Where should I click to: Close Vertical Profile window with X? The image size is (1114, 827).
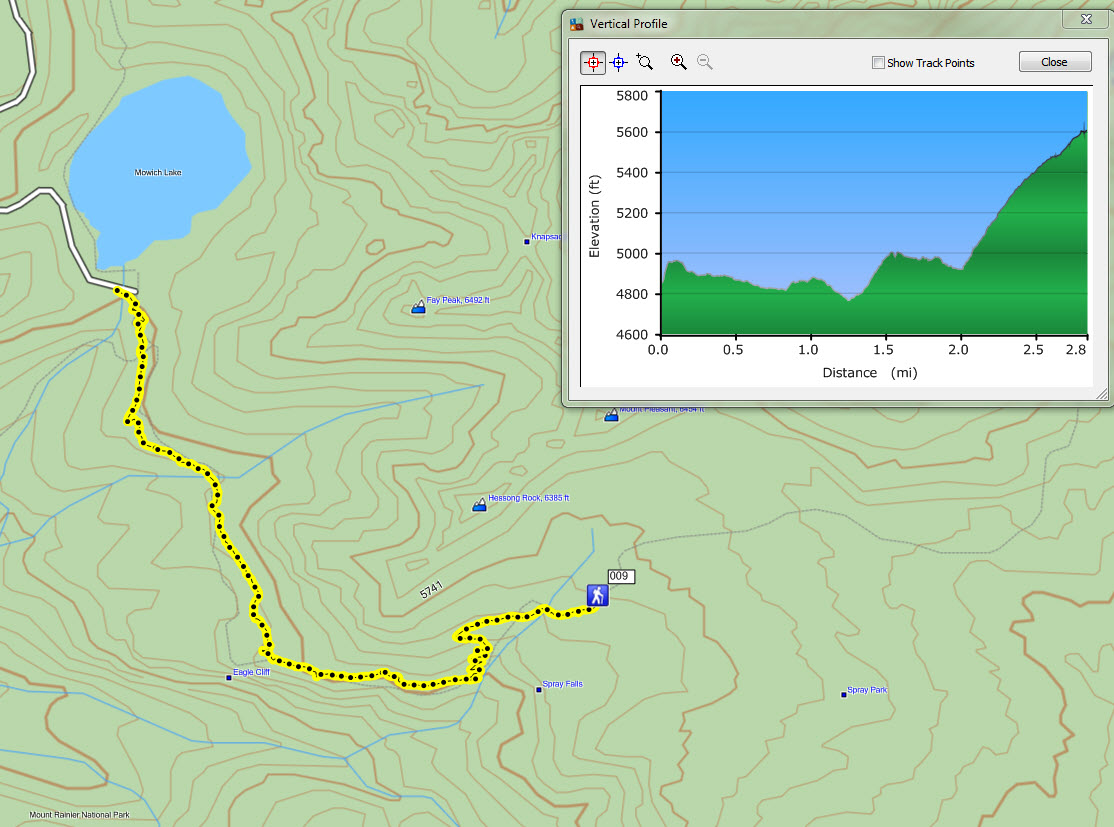(x=1085, y=21)
